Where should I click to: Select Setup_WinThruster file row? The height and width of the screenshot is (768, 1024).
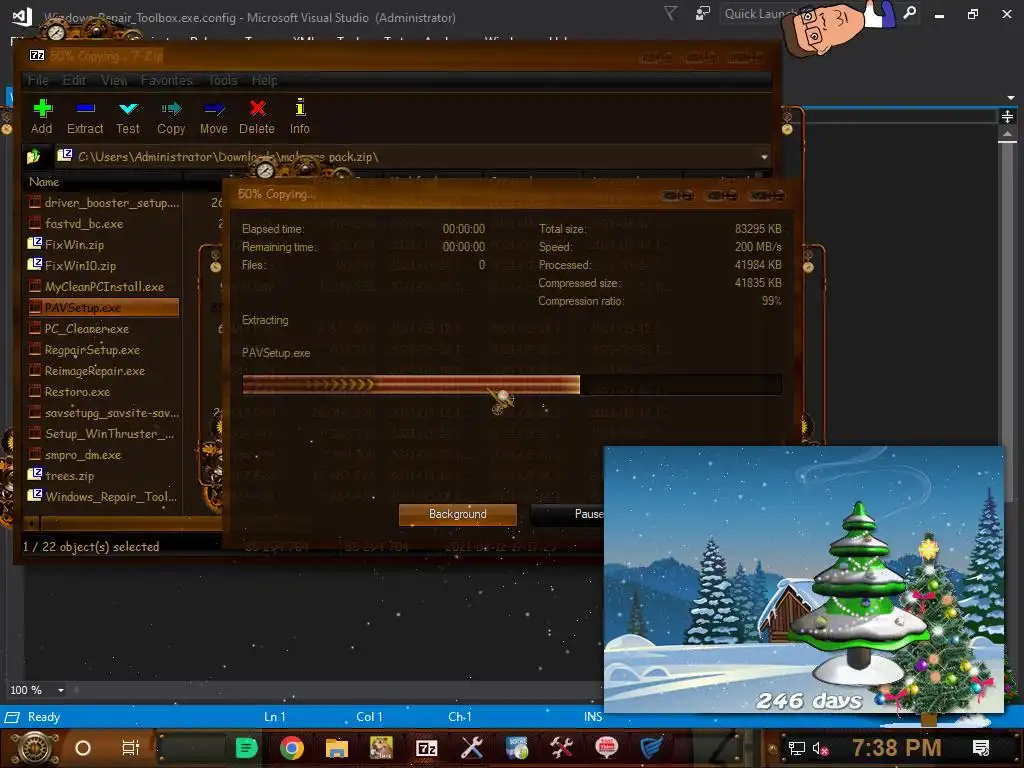pos(103,434)
